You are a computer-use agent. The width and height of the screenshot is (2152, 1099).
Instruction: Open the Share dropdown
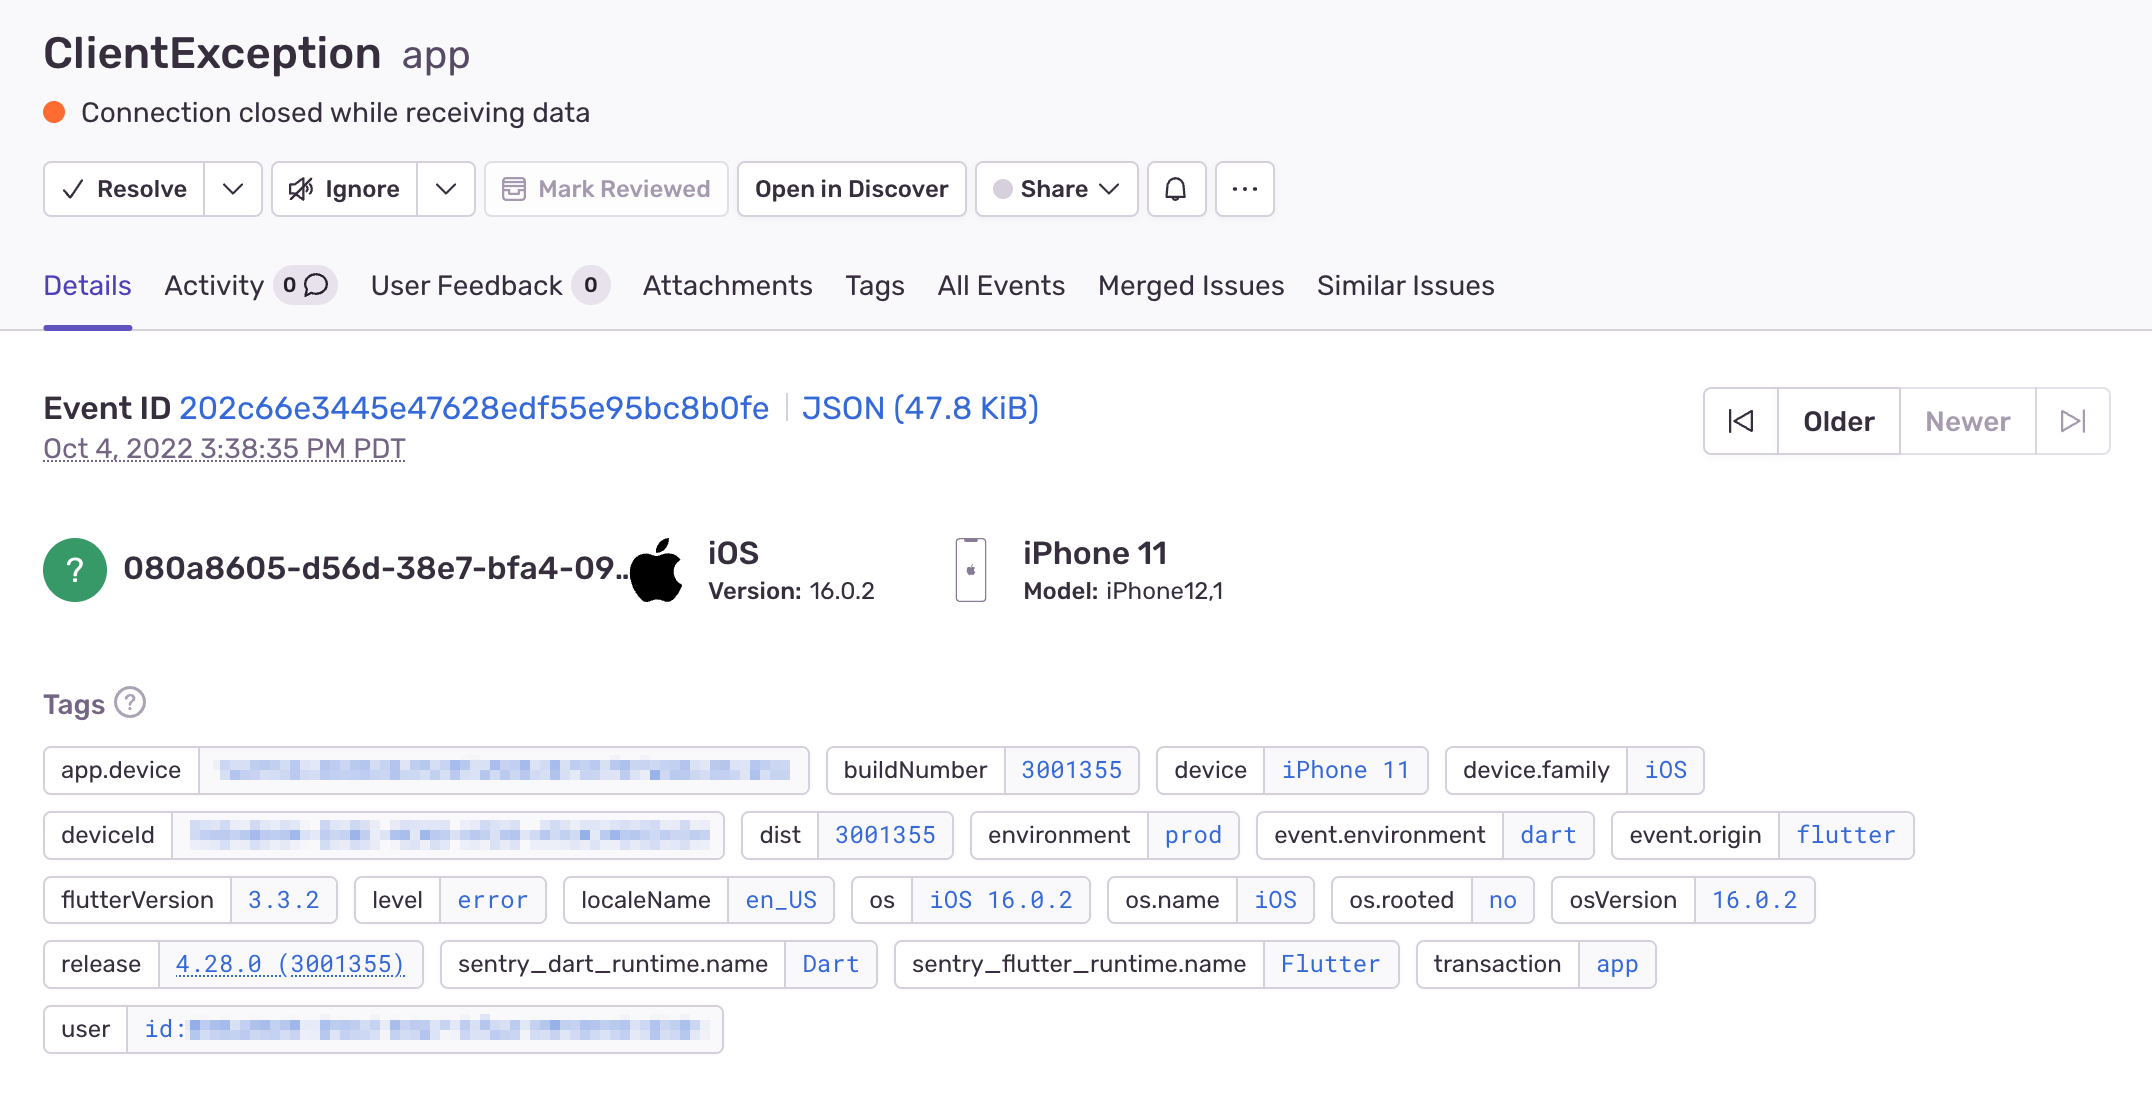pyautogui.click(x=1056, y=189)
